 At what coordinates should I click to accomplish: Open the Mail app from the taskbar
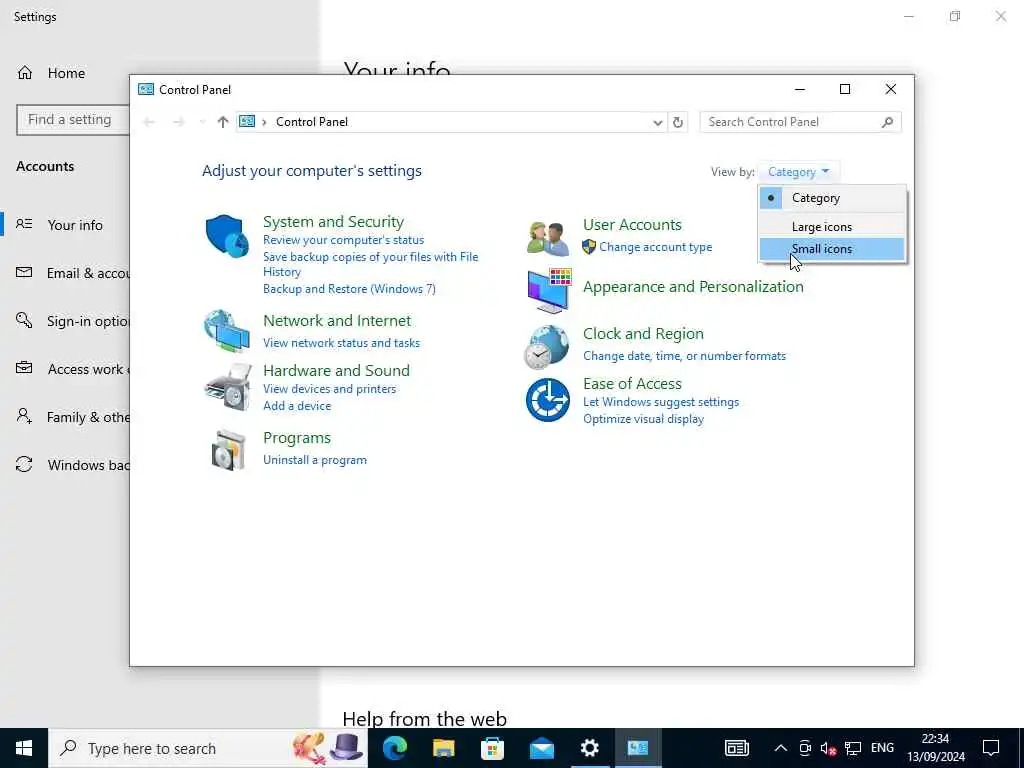[x=541, y=748]
